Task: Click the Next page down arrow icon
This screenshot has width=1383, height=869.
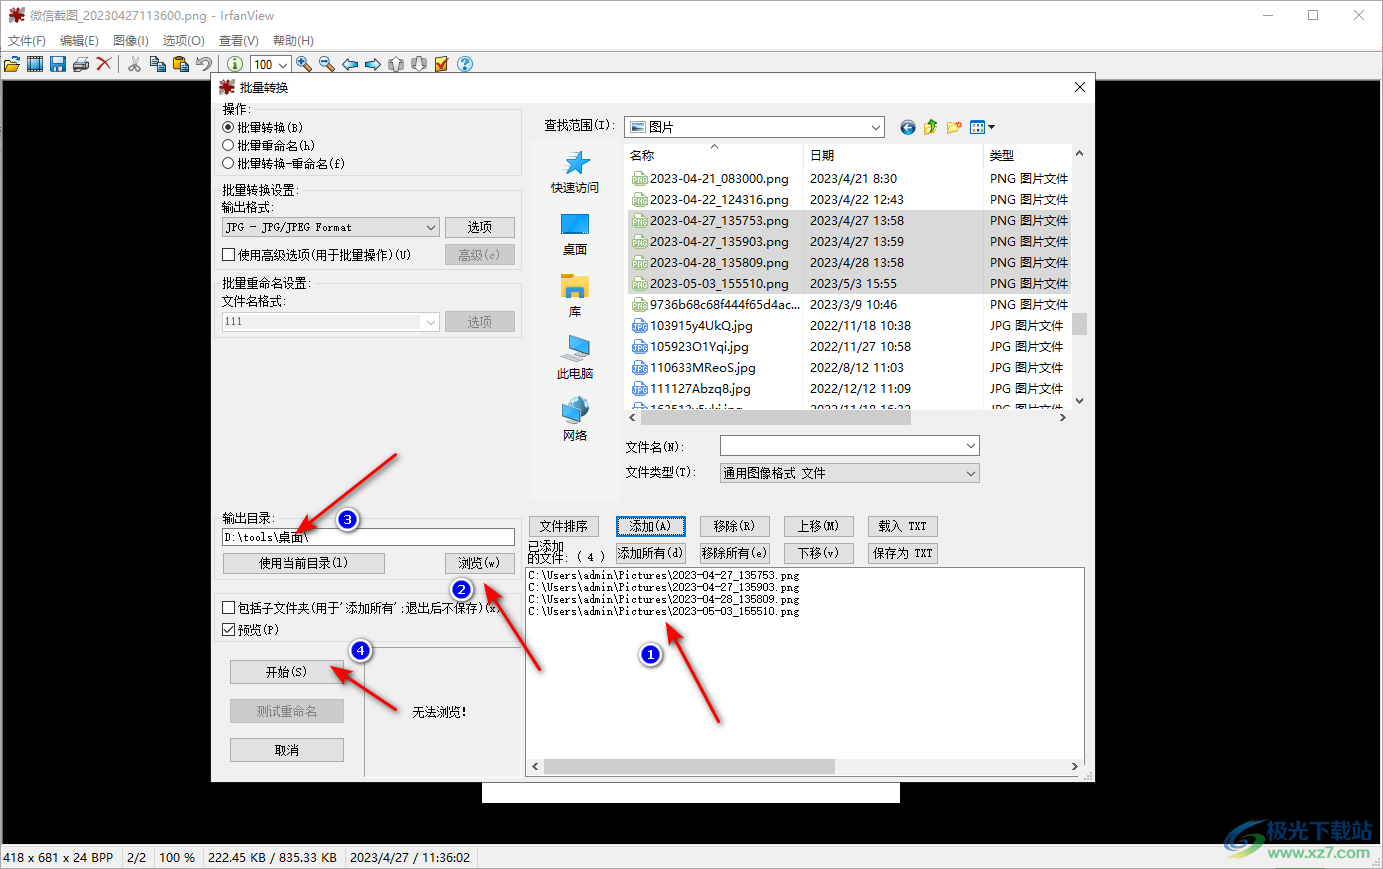Action: [419, 64]
